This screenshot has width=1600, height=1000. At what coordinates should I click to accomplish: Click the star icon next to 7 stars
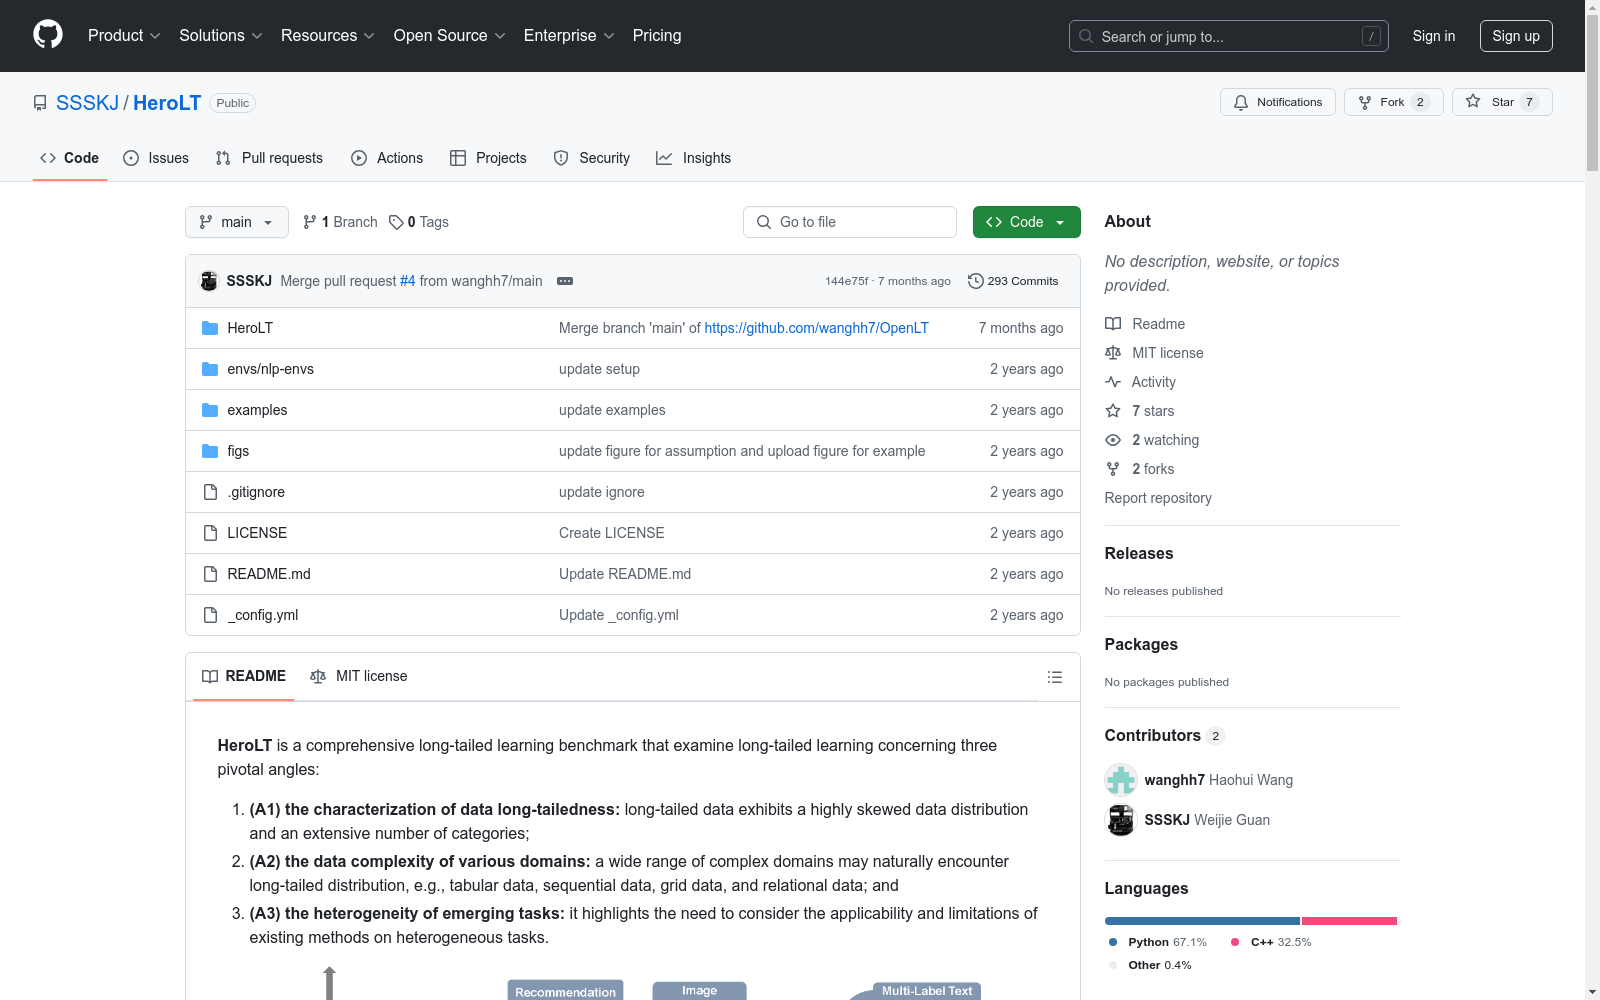pyautogui.click(x=1113, y=411)
